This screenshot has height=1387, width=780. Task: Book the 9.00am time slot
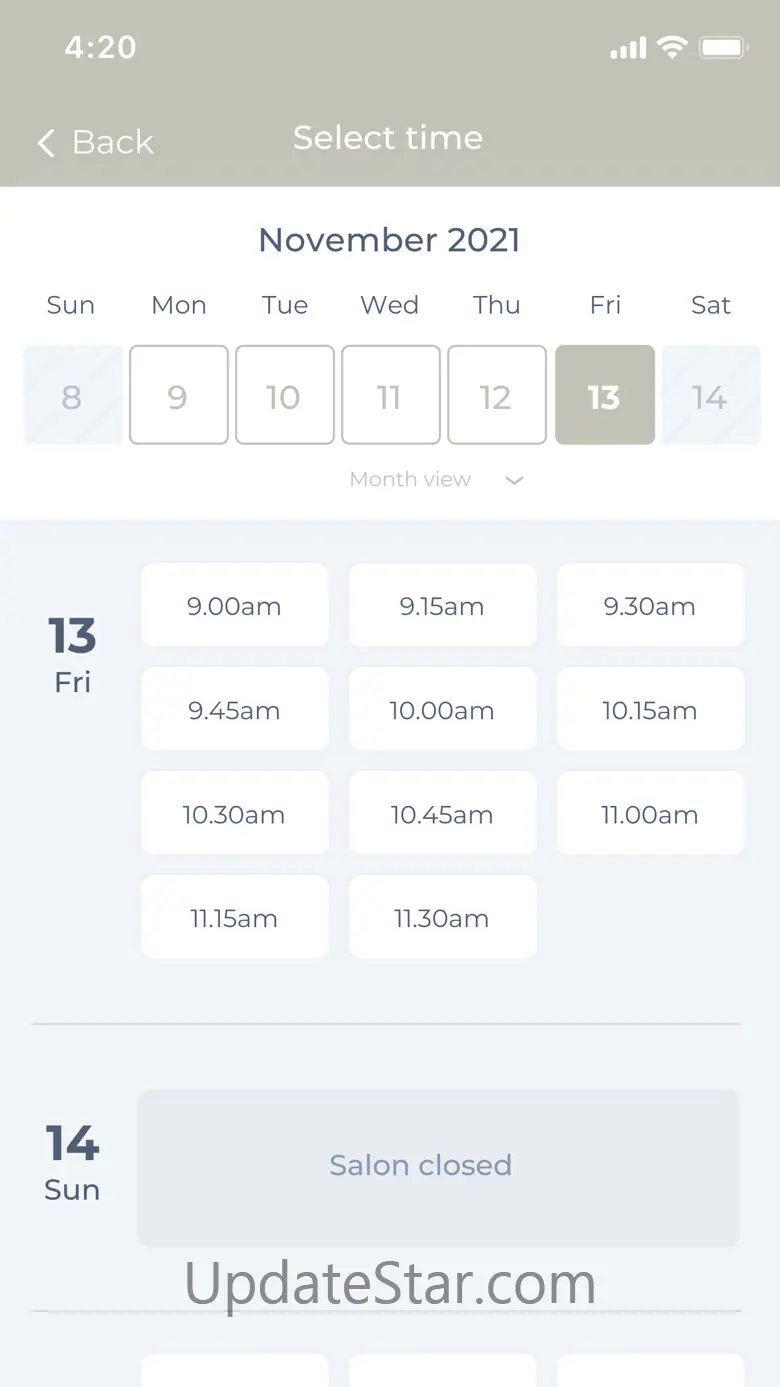234,606
